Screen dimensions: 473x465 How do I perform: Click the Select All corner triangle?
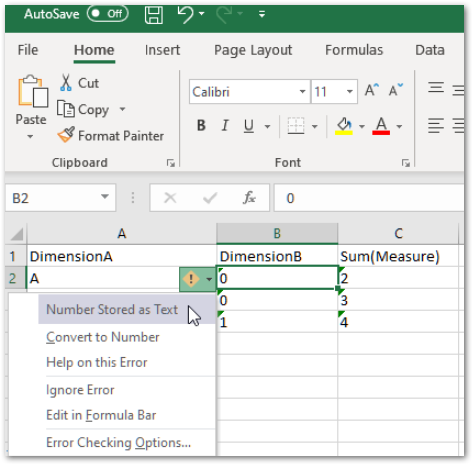click(x=17, y=234)
